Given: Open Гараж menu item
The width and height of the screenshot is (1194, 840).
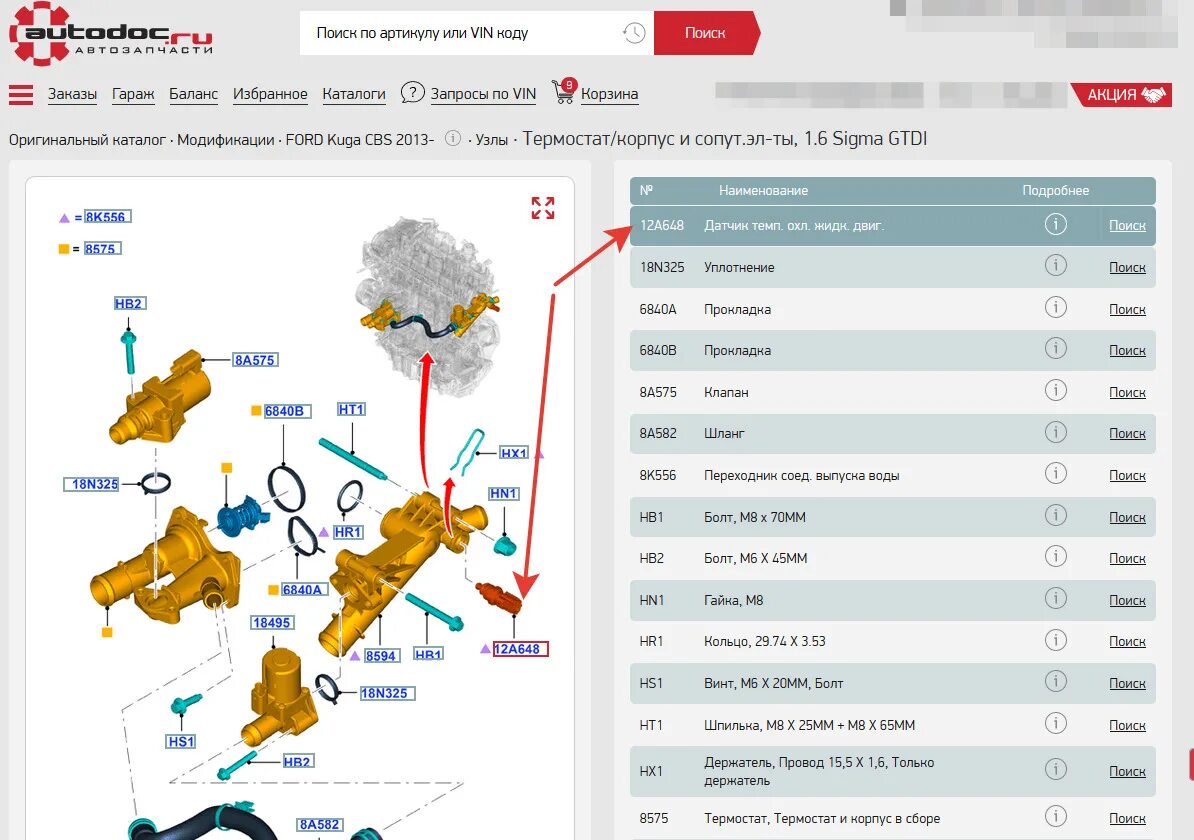Looking at the screenshot, I should [132, 94].
